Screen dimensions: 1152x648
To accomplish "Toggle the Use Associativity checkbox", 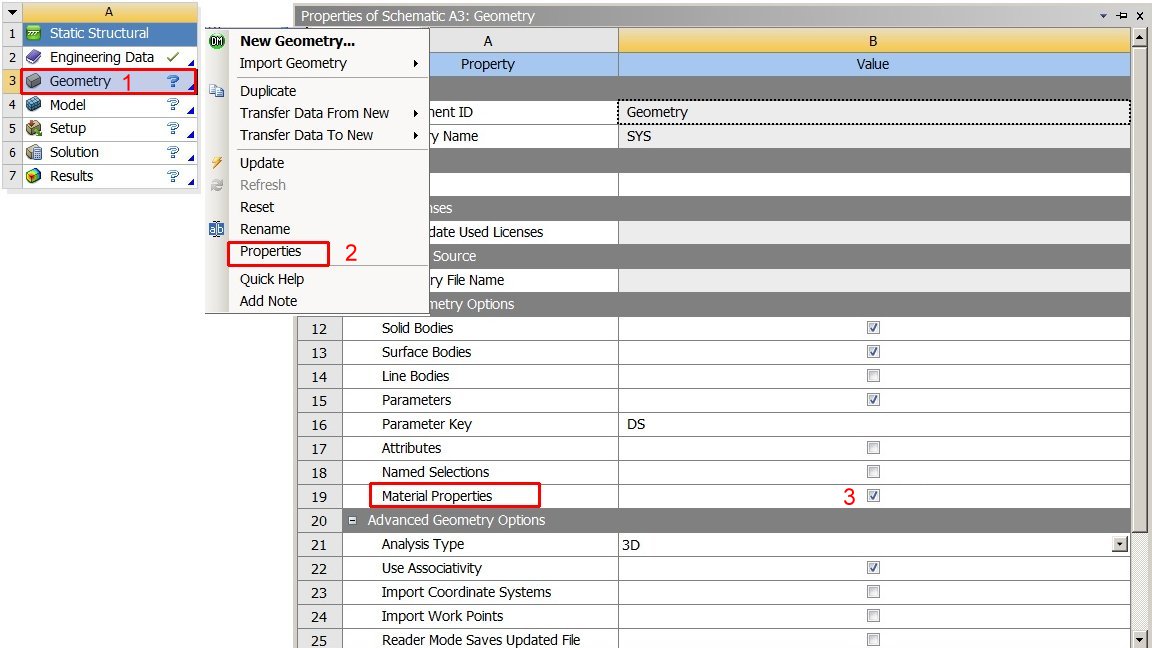I will 873,568.
